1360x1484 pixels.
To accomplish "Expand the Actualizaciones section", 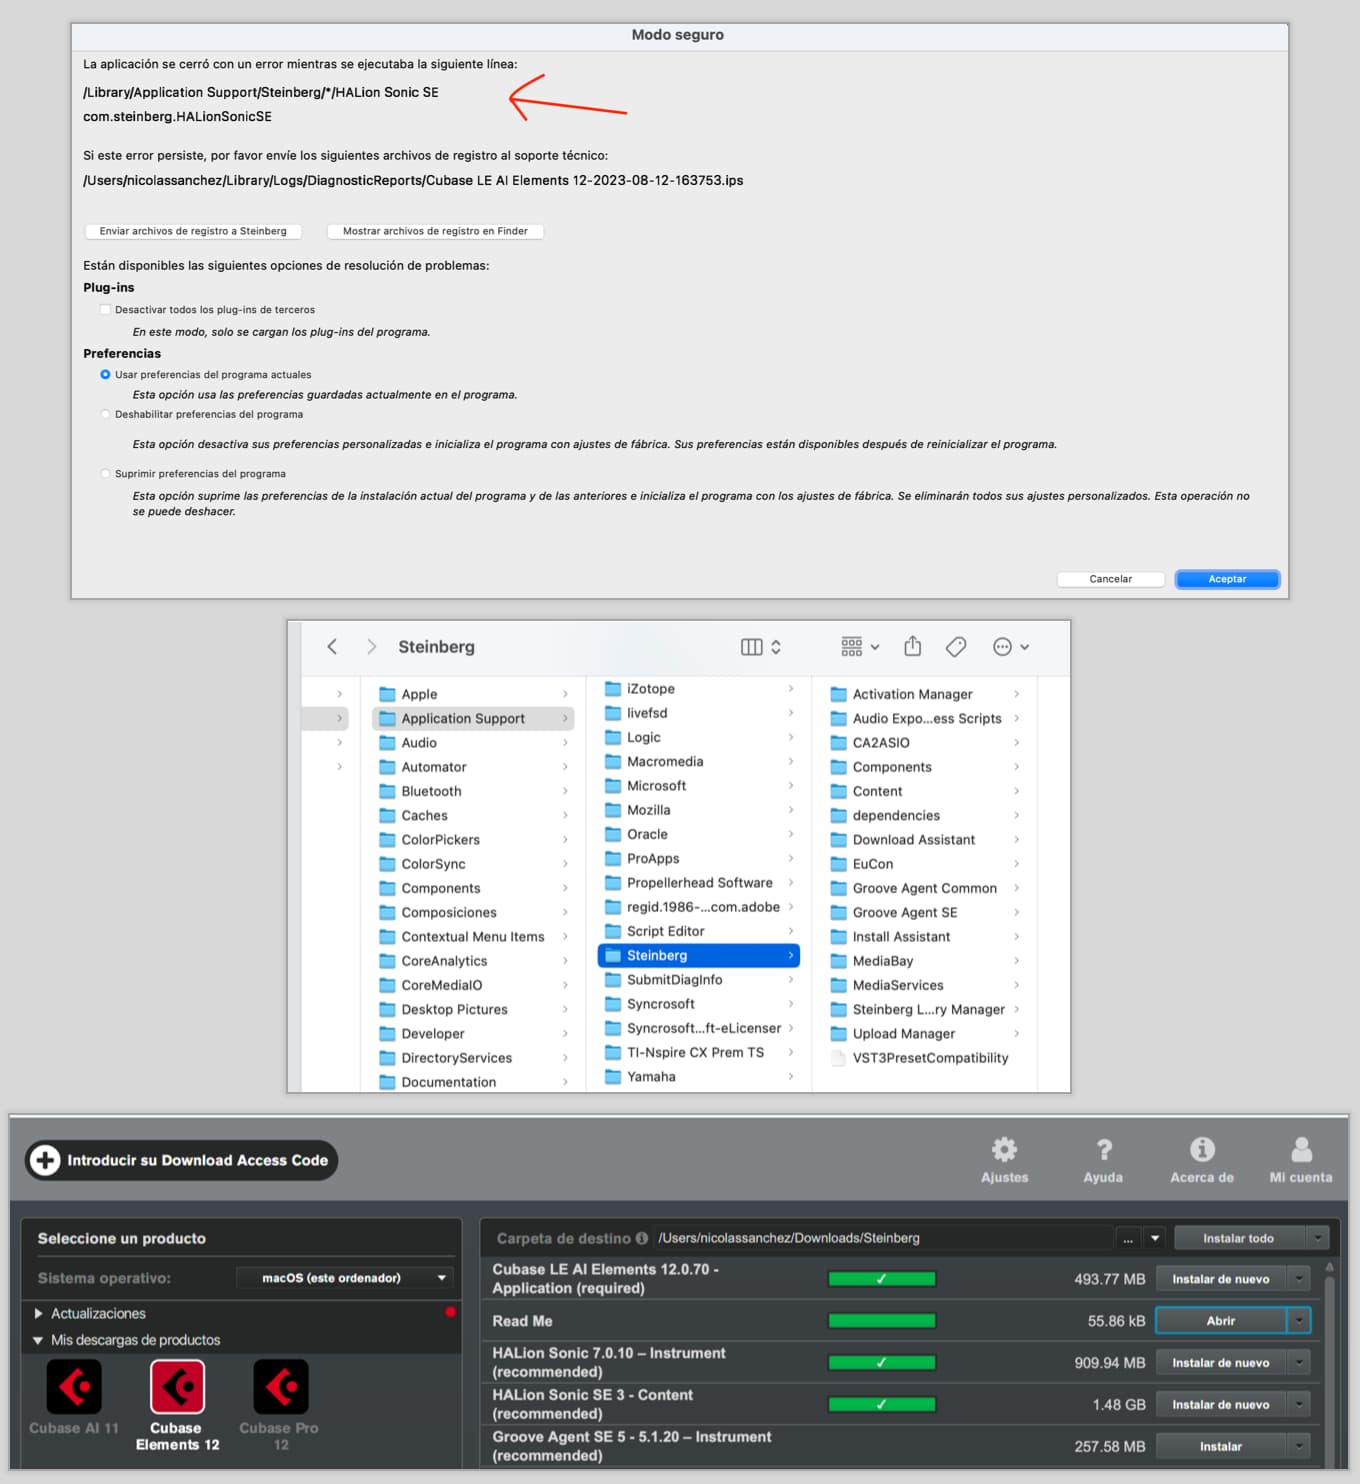I will click(x=38, y=1313).
